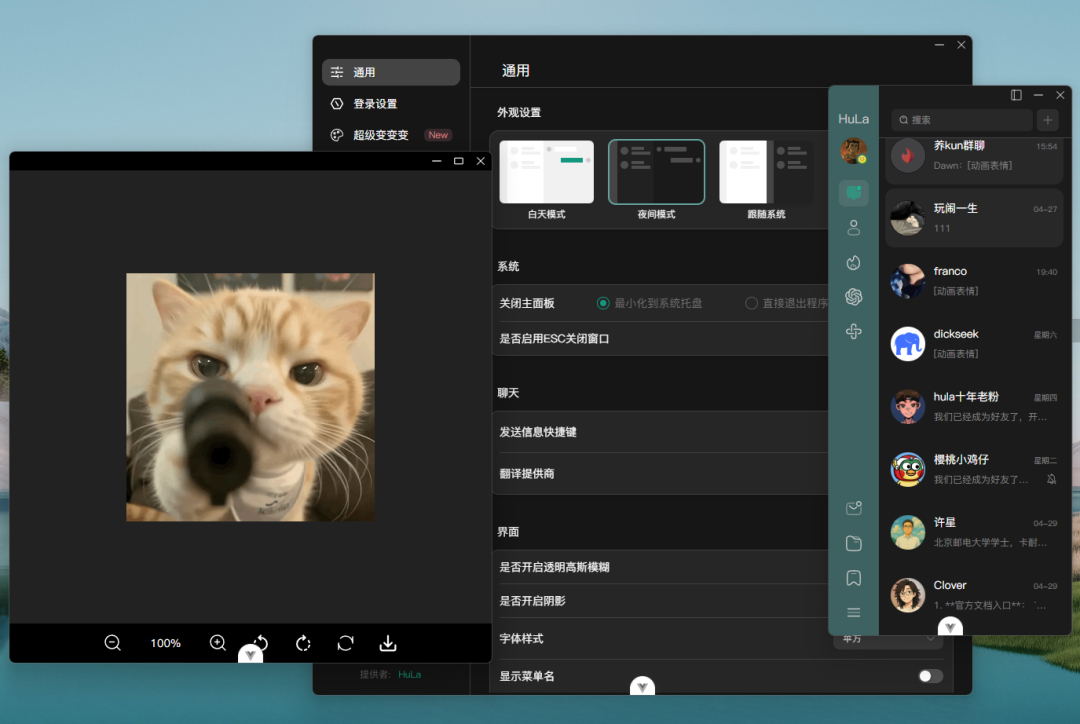Open the ChatGPT assistant icon in HuLa sidebar
Image resolution: width=1080 pixels, height=724 pixels.
[854, 297]
